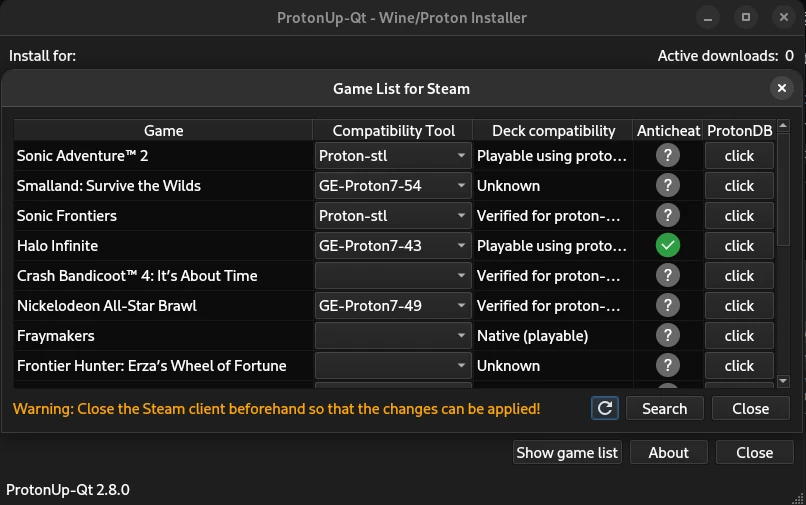Close the ProtonUp-Qt window via title bar
Viewport: 806px width, 505px height.
pos(783,18)
